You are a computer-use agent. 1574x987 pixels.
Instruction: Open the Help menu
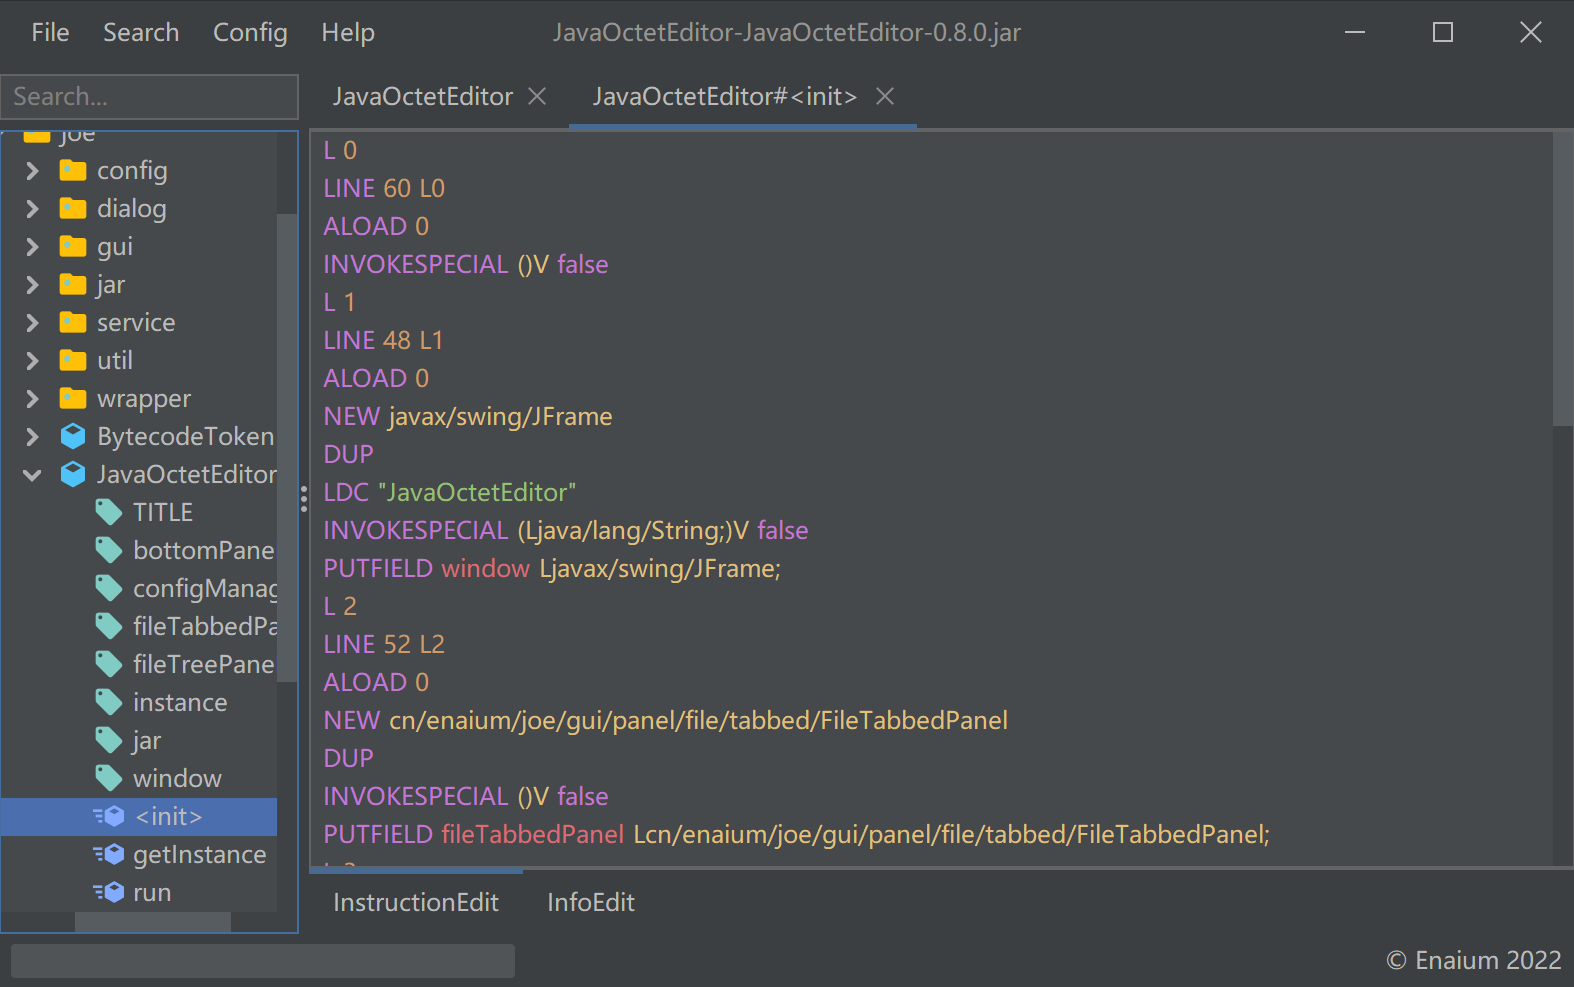pos(348,33)
